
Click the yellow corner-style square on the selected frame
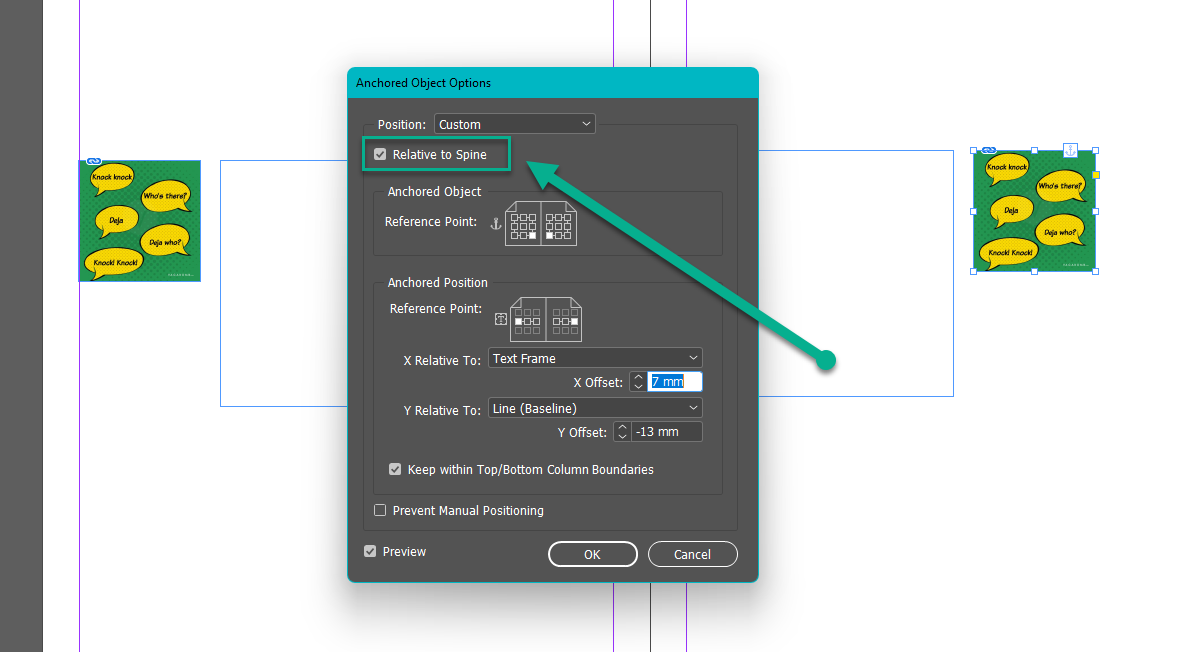[x=1096, y=174]
